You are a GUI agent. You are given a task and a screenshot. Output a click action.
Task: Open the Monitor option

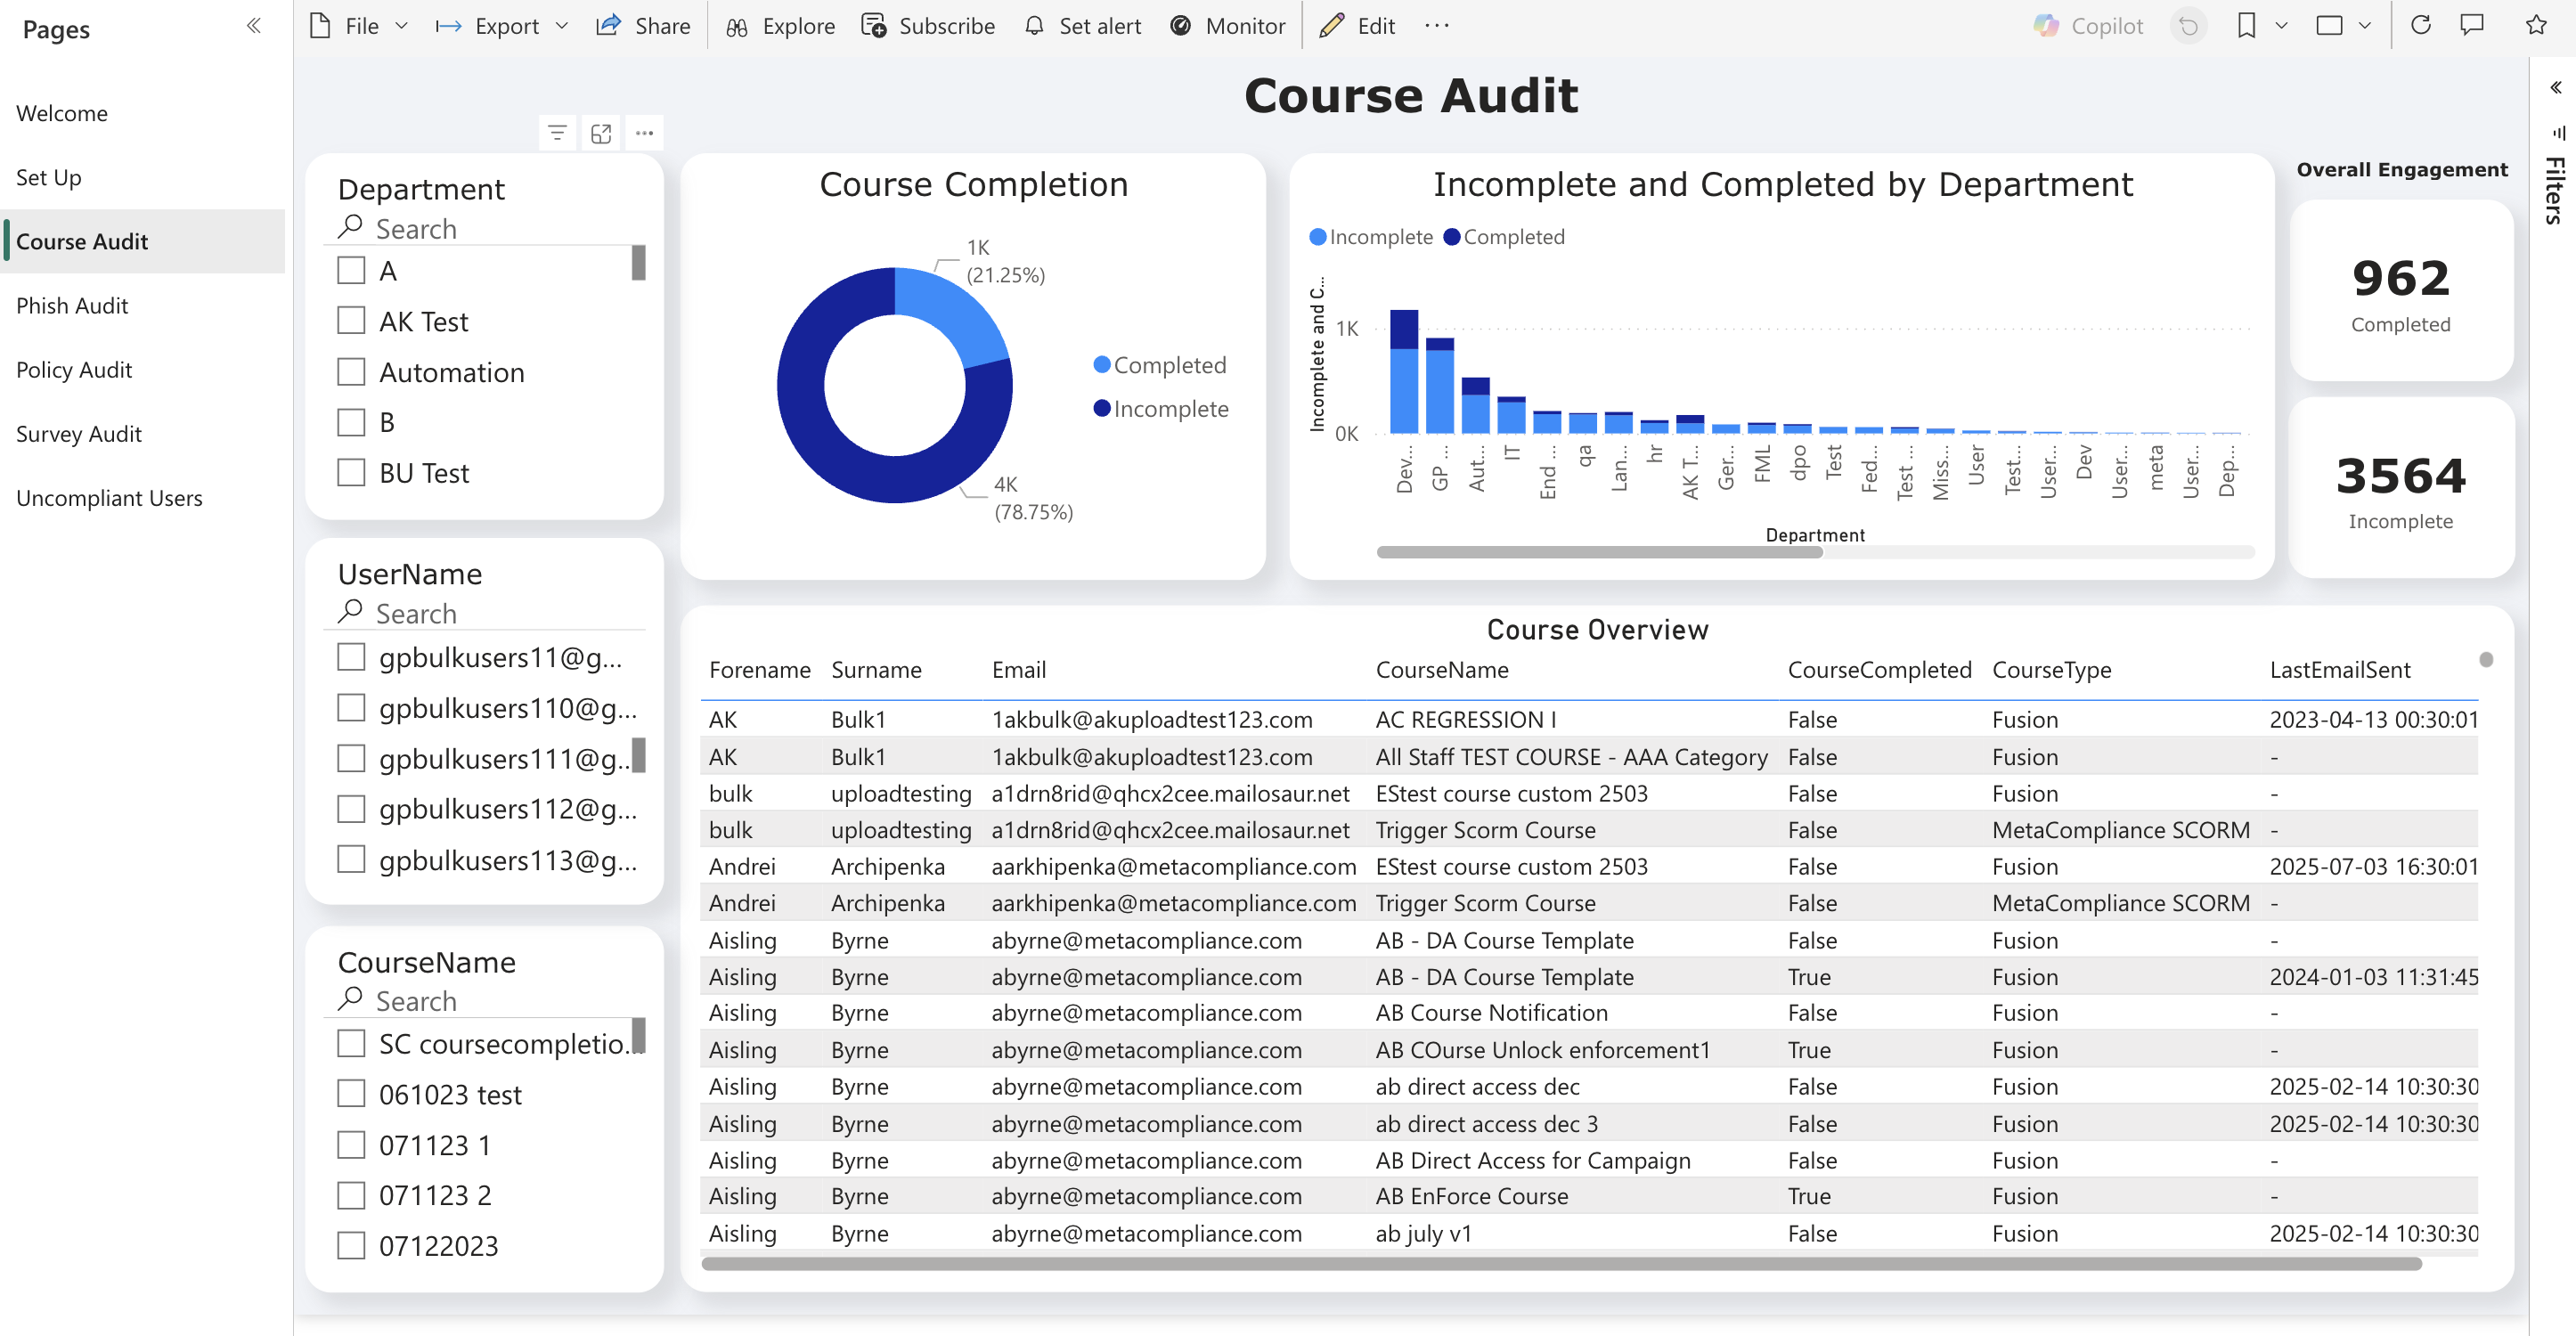1227,26
